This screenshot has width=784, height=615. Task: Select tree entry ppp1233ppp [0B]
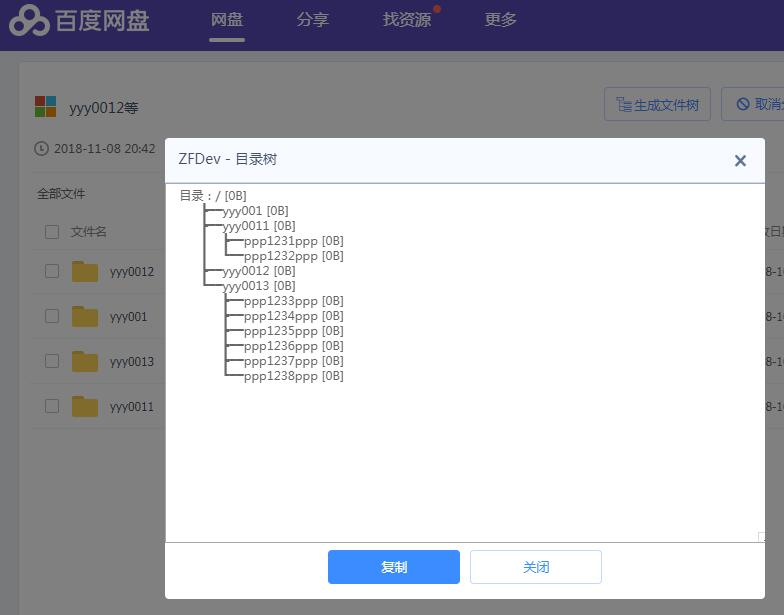pos(294,301)
